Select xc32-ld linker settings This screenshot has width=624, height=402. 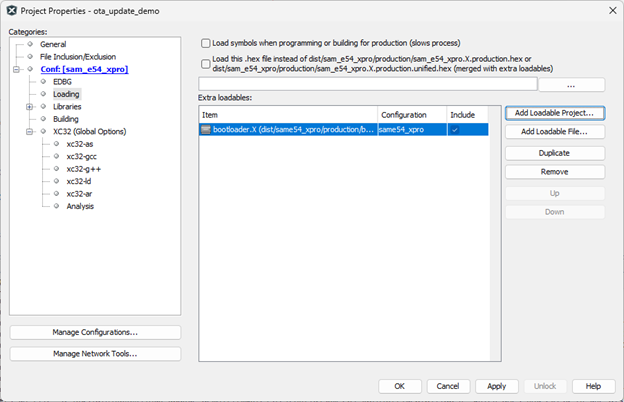[x=79, y=181]
